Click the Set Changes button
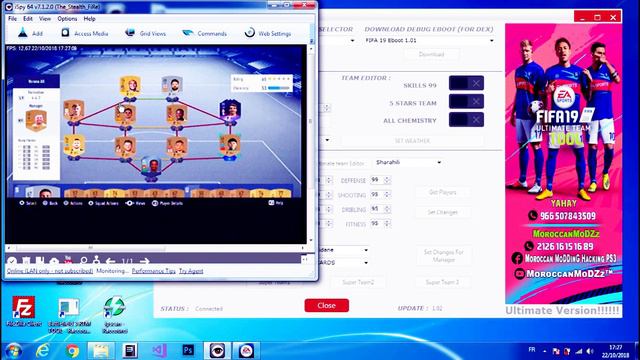Screen dimensions: 640x360 pos(442,212)
